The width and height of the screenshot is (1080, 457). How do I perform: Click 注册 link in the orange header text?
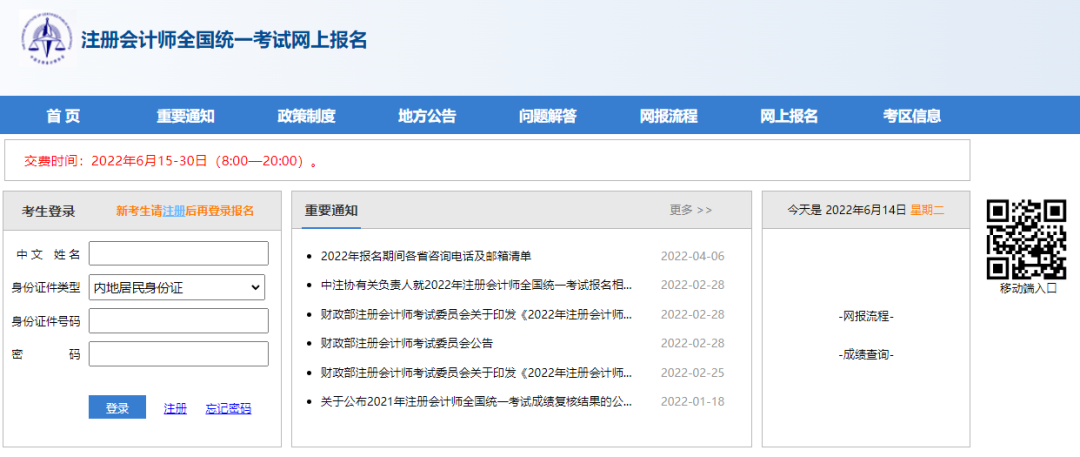coord(174,210)
